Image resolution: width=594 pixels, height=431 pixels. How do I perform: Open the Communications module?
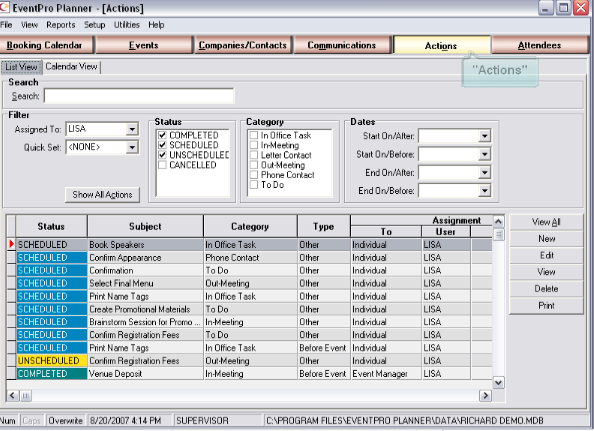[x=342, y=45]
